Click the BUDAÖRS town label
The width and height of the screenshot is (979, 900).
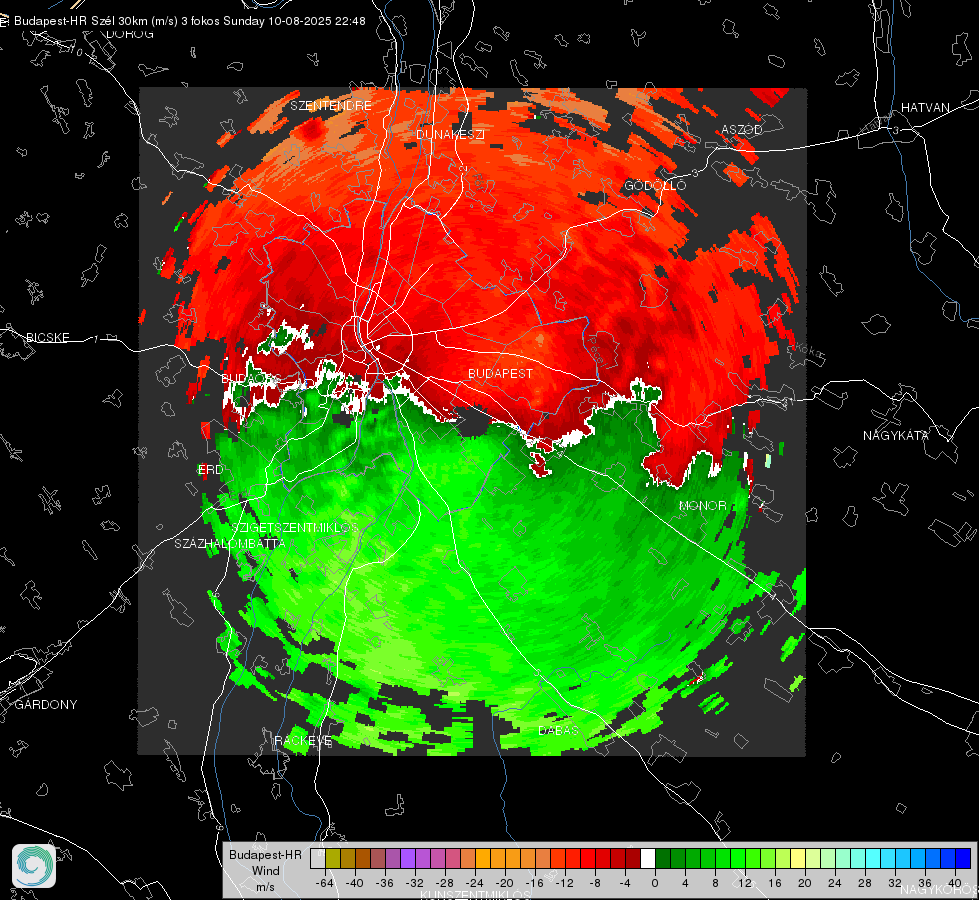[x=251, y=378]
